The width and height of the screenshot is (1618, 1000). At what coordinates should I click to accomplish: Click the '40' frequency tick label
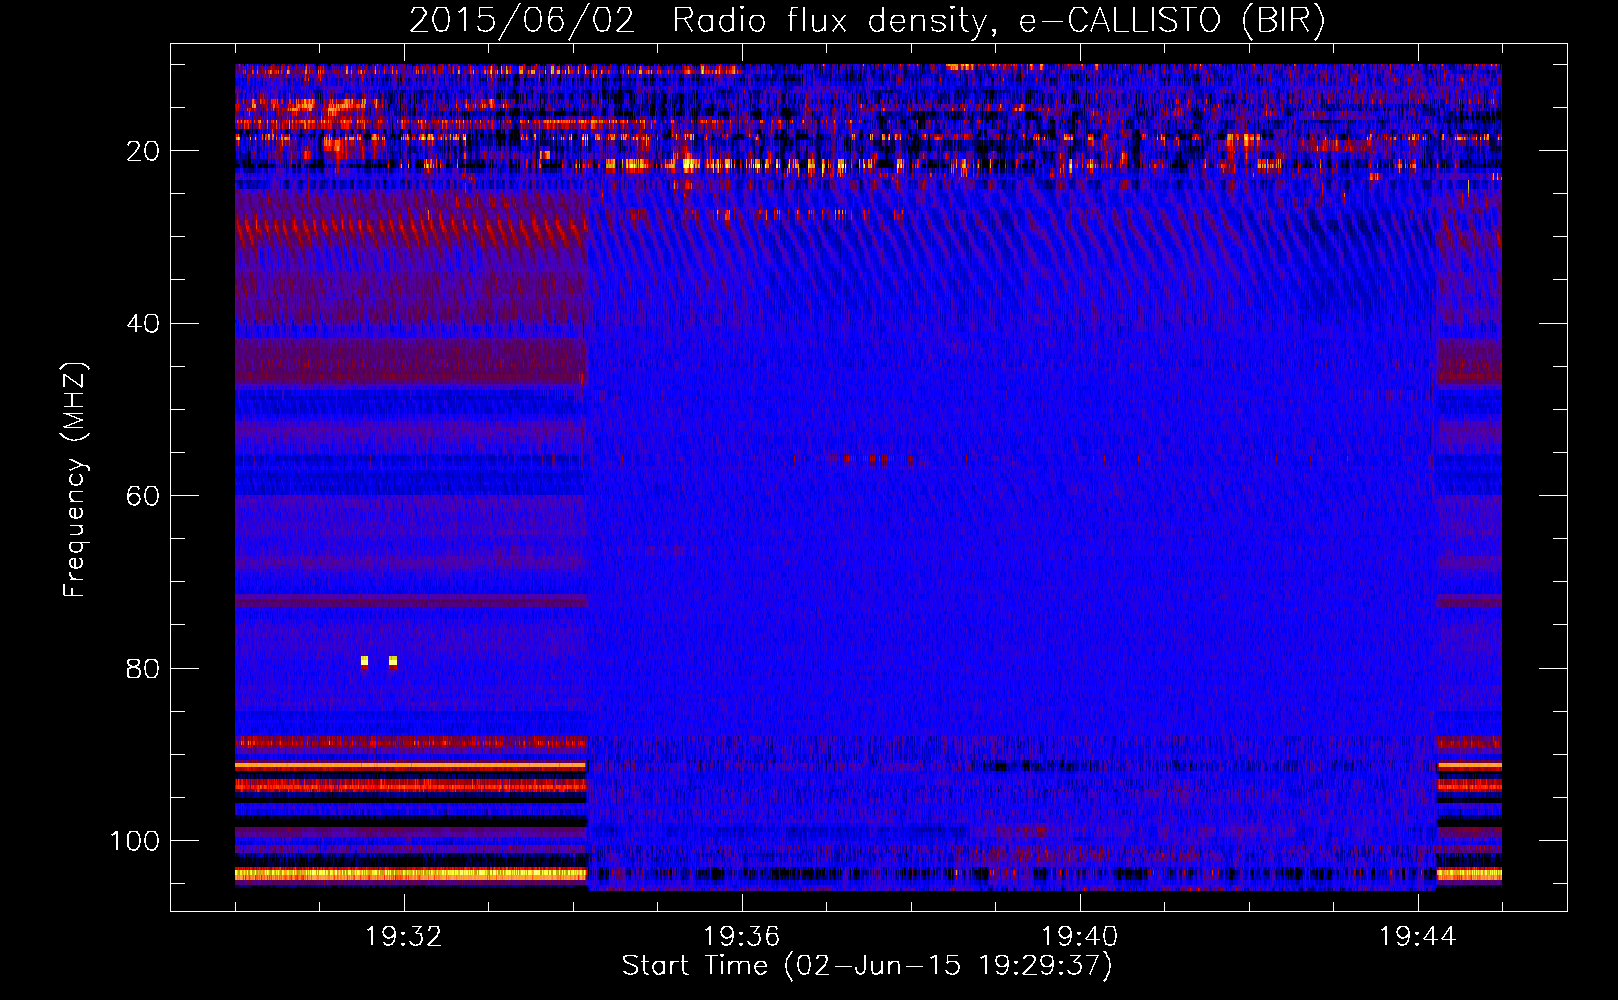tap(144, 324)
